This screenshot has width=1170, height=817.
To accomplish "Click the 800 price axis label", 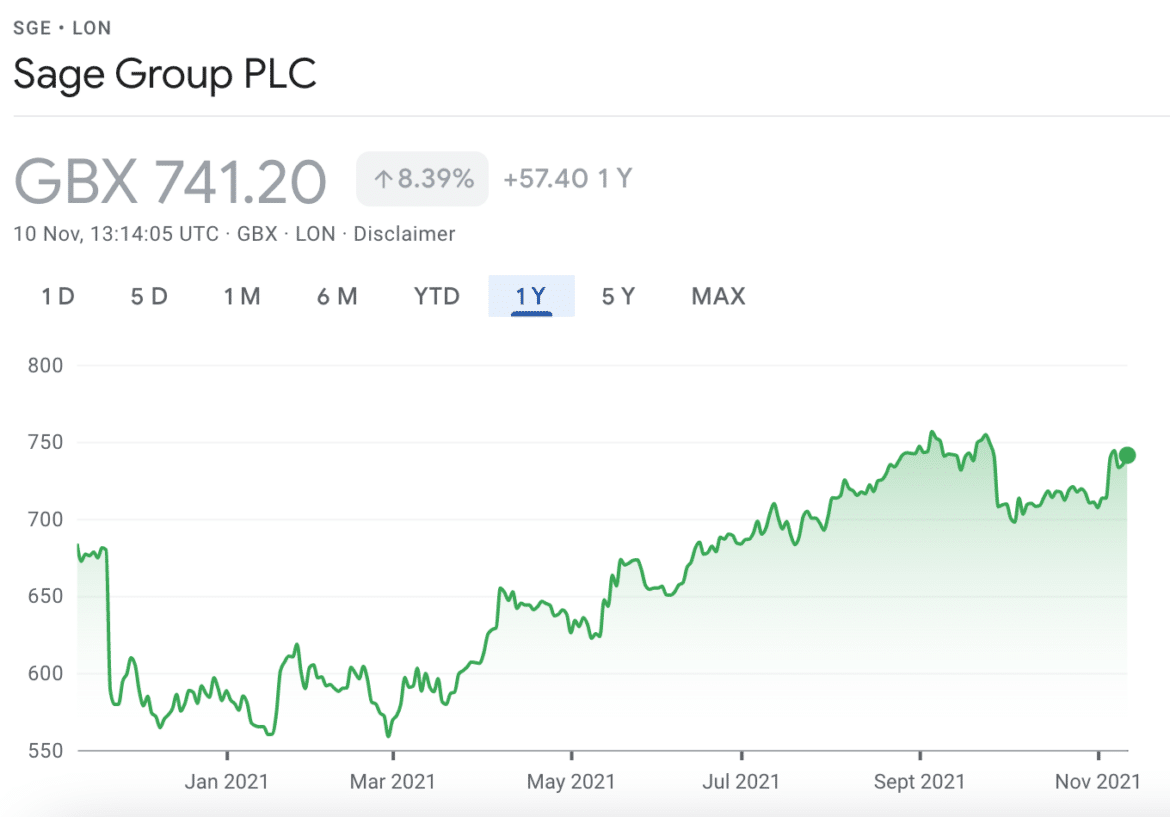I will [x=44, y=365].
